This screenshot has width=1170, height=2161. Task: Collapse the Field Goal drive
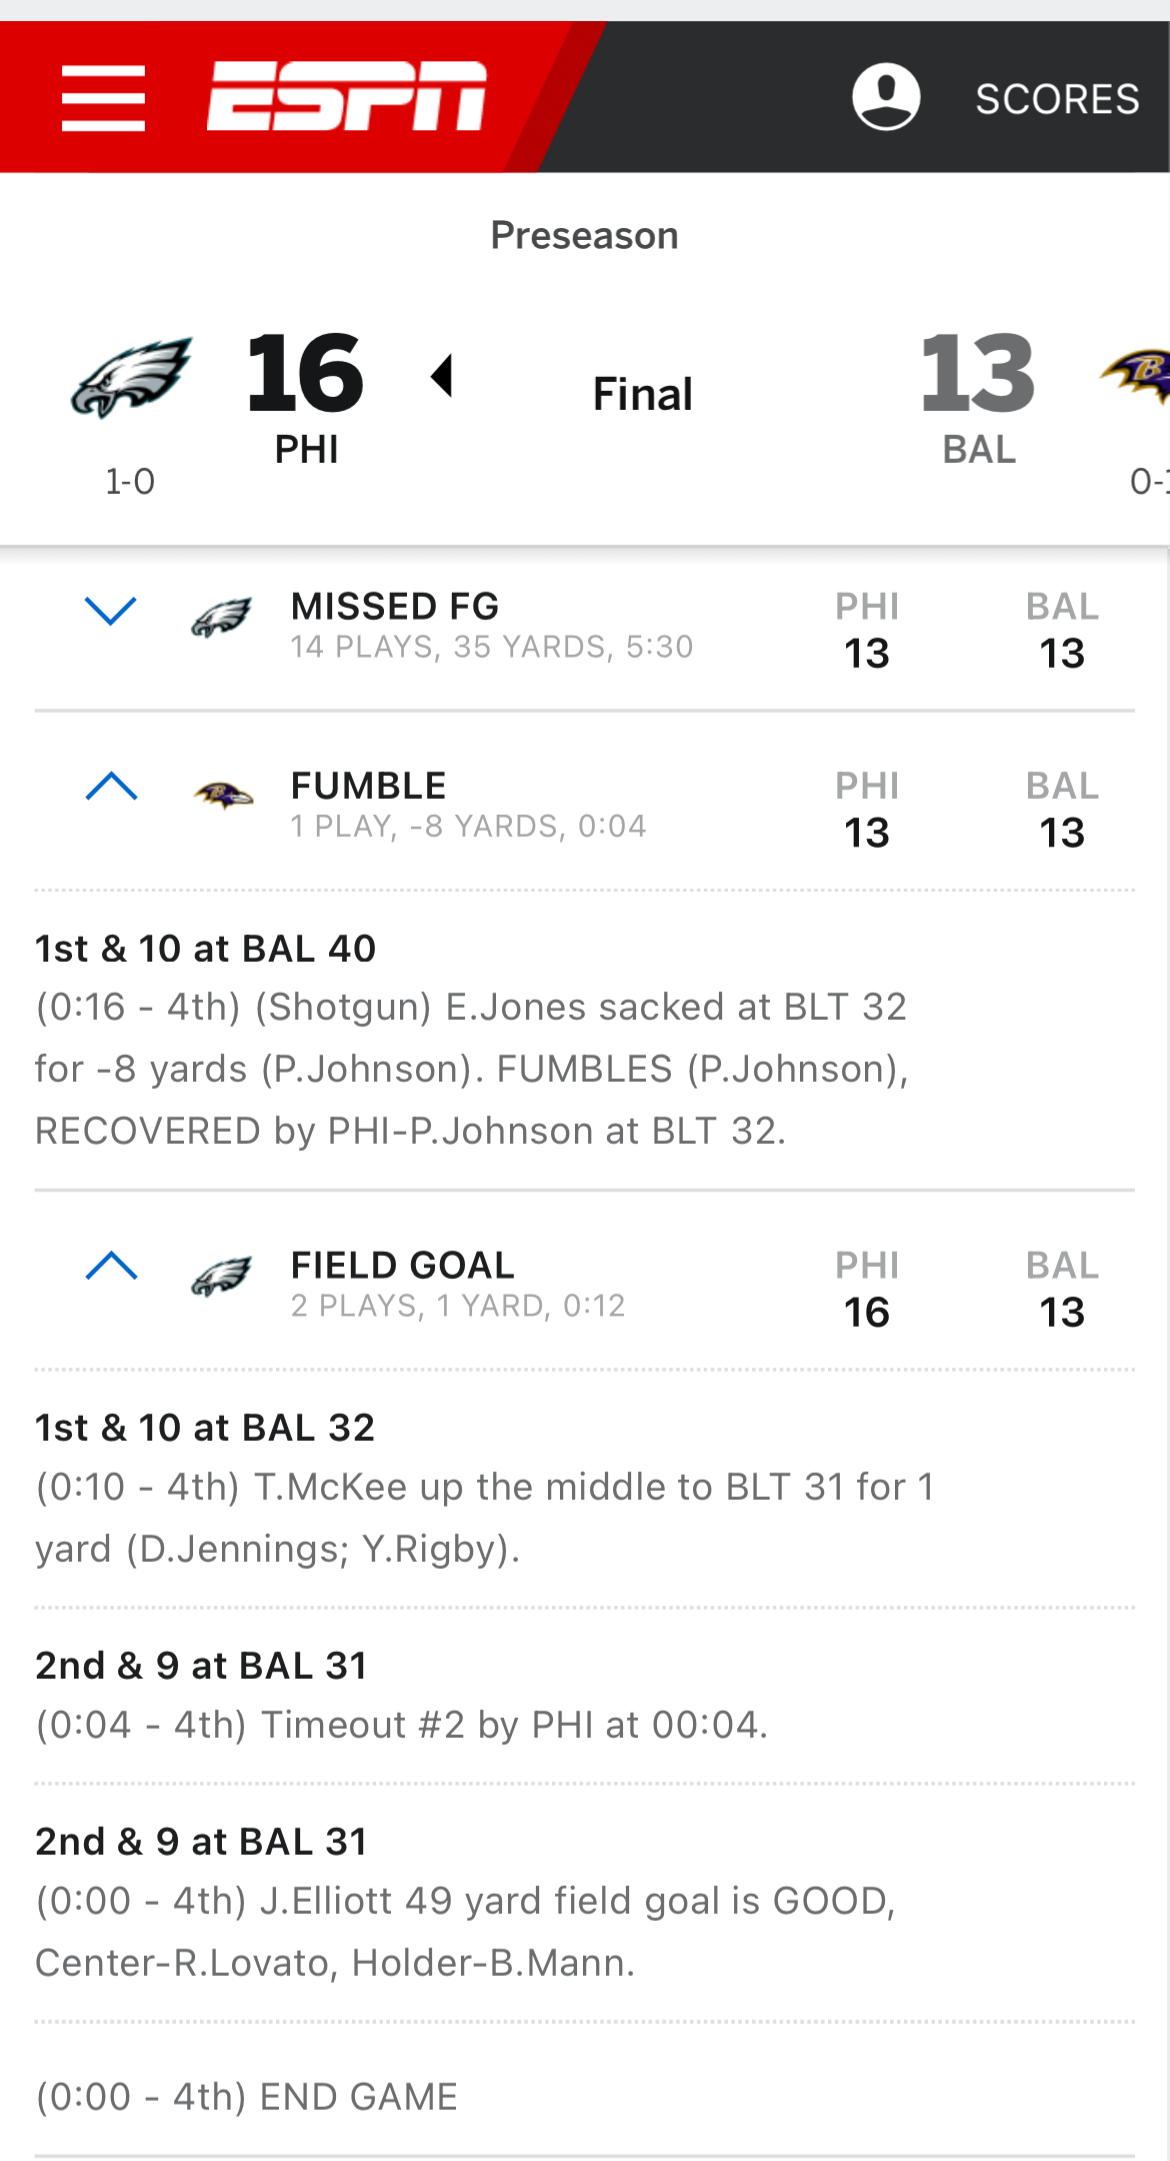[111, 1266]
